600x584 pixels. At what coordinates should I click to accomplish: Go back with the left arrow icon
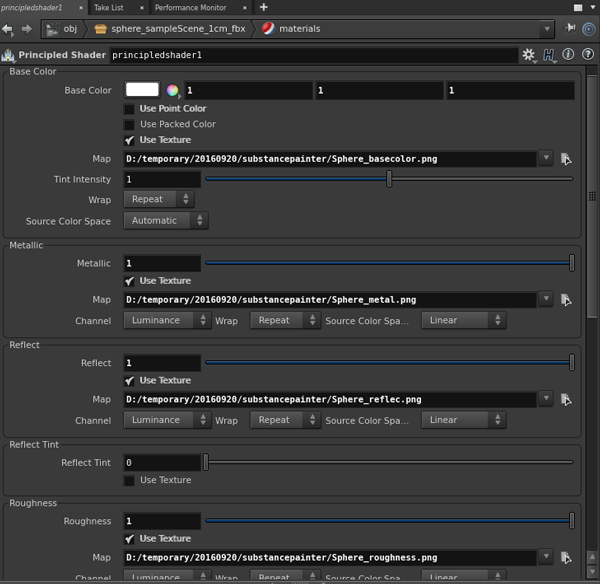coord(8,29)
